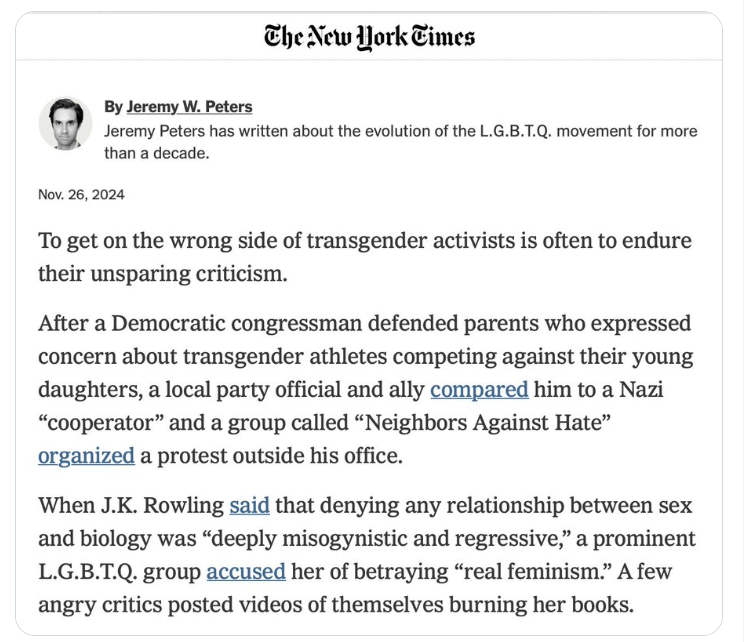Follow the "compared" hyperlink

click(479, 390)
